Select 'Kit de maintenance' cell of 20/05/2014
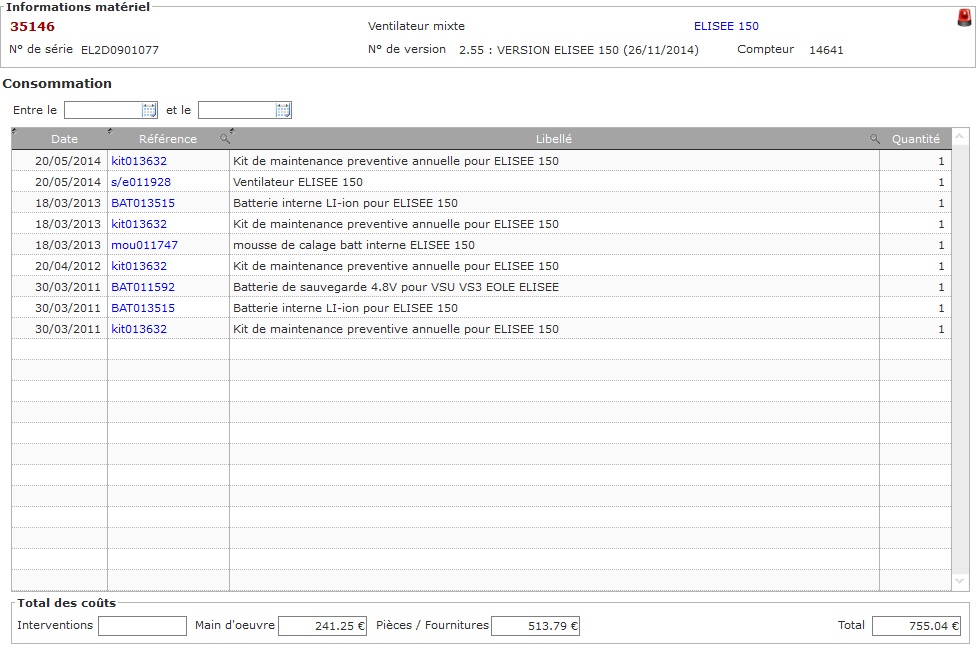 click(554, 161)
